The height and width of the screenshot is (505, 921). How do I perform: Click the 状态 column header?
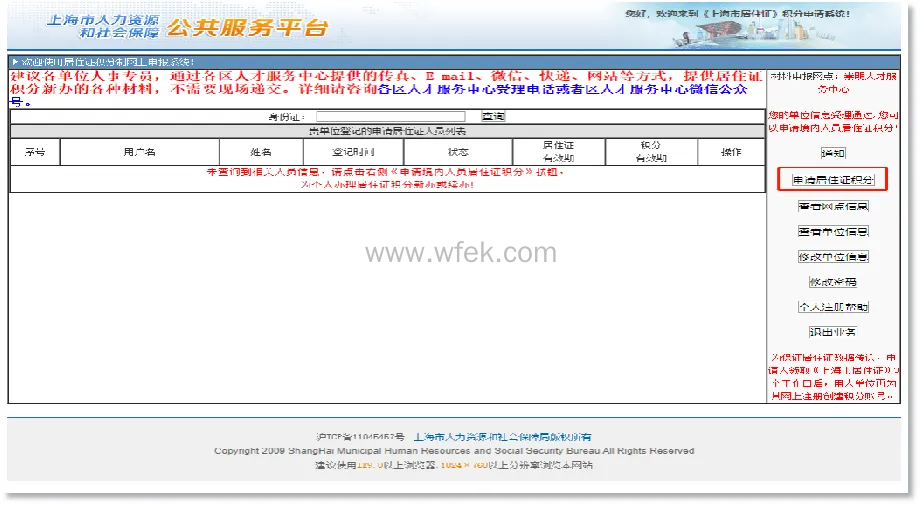pyautogui.click(x=458, y=152)
